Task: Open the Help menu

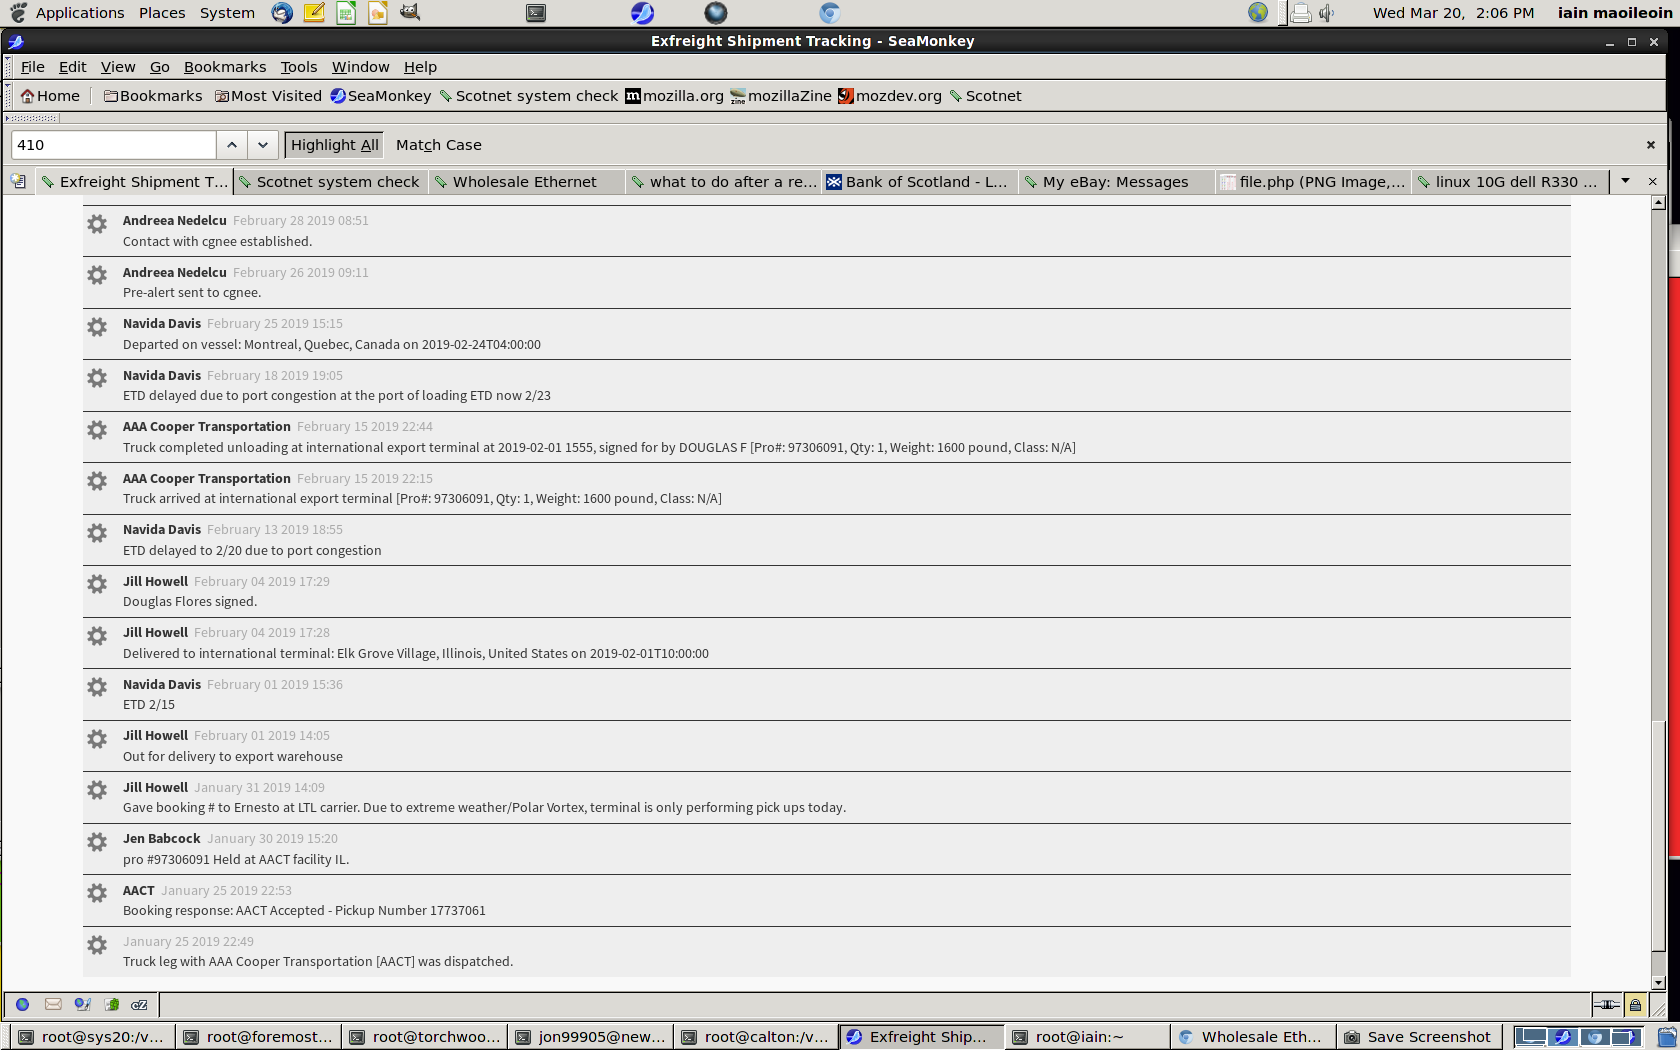Action: point(420,67)
